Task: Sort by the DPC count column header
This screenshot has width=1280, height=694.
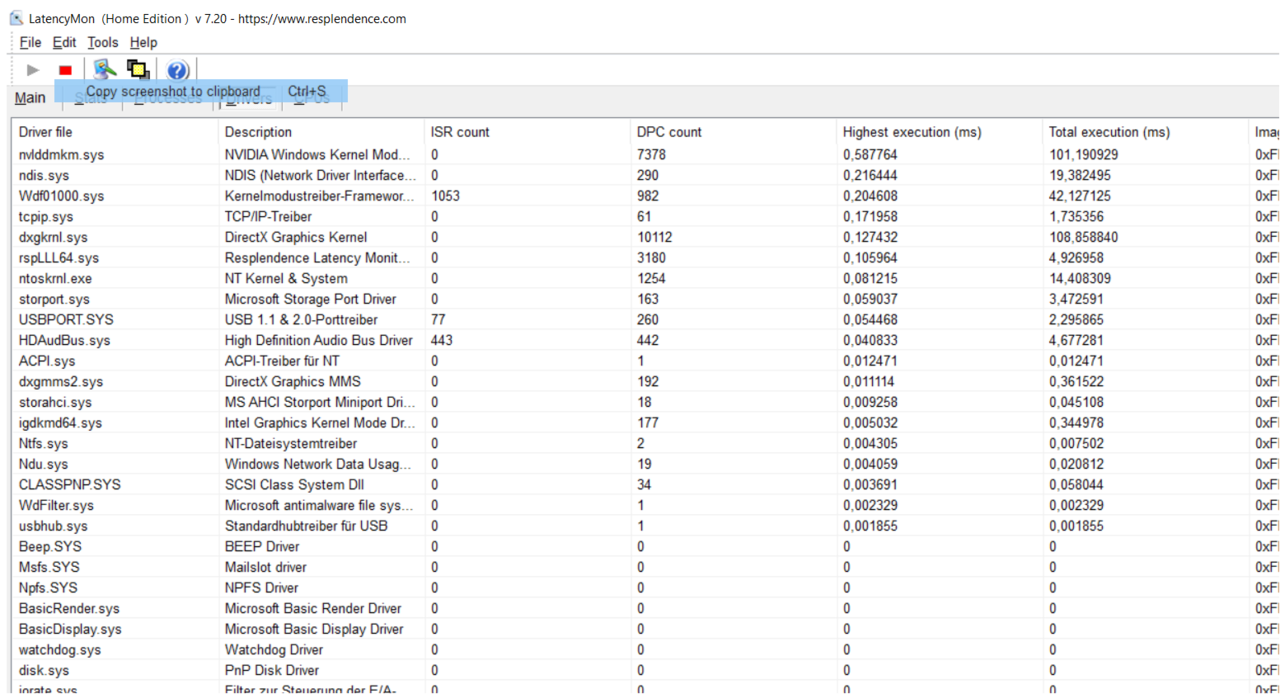Action: [733, 132]
